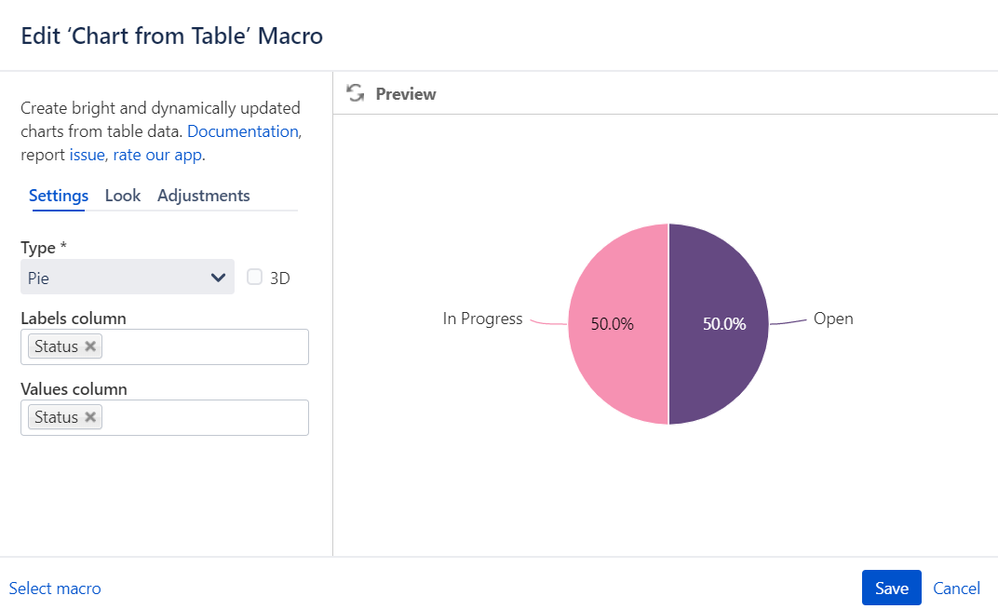Viewport: 998px width, 611px height.
Task: Cancel the macro edit
Action: (956, 588)
